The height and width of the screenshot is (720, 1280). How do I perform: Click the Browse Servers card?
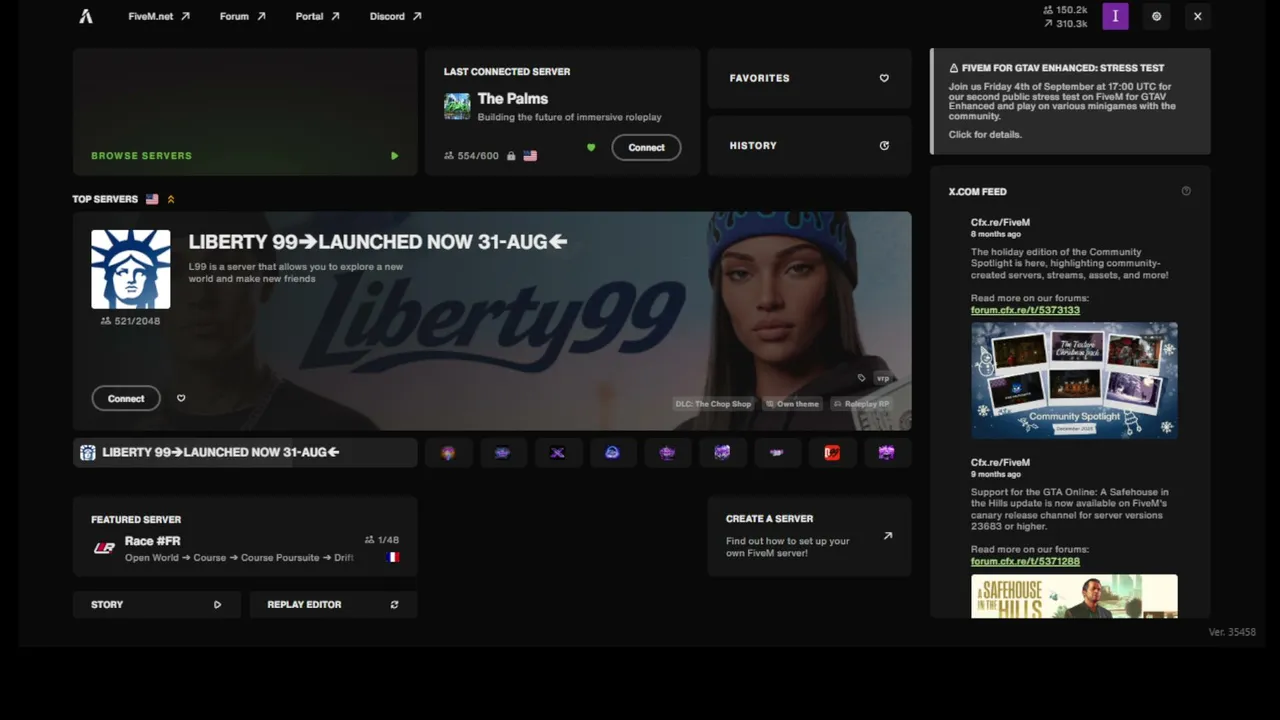click(x=245, y=112)
